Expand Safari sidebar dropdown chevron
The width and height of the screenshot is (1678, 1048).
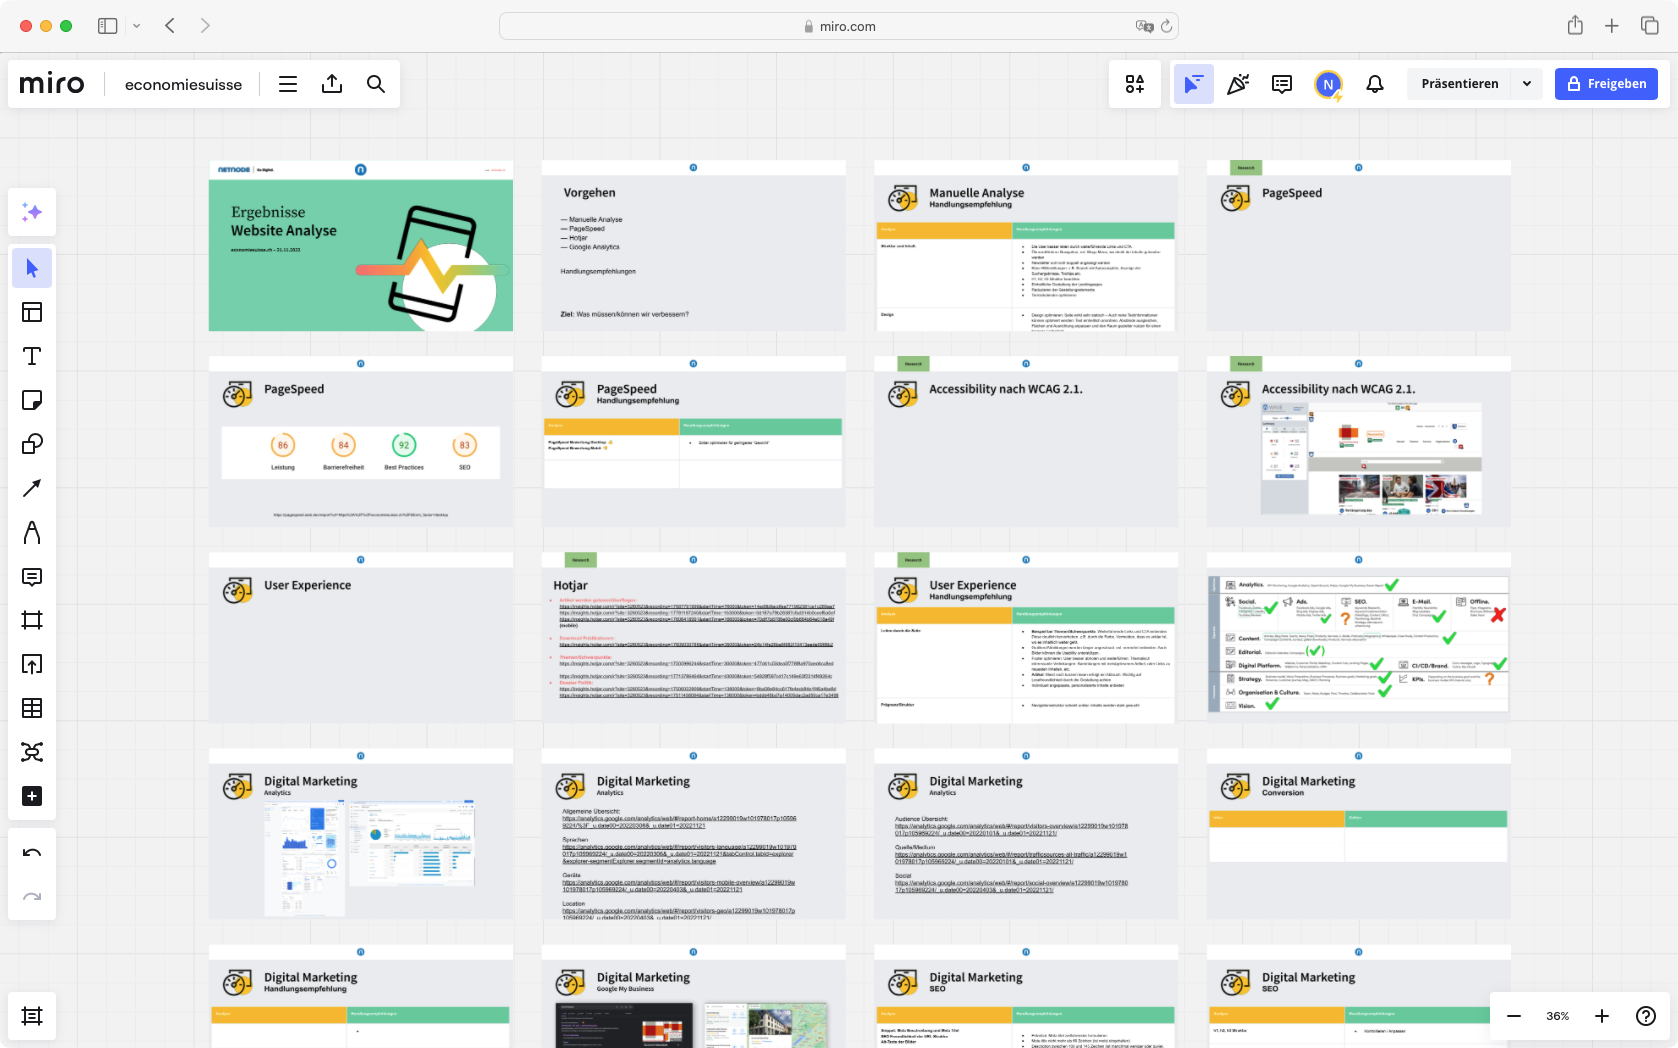click(137, 26)
